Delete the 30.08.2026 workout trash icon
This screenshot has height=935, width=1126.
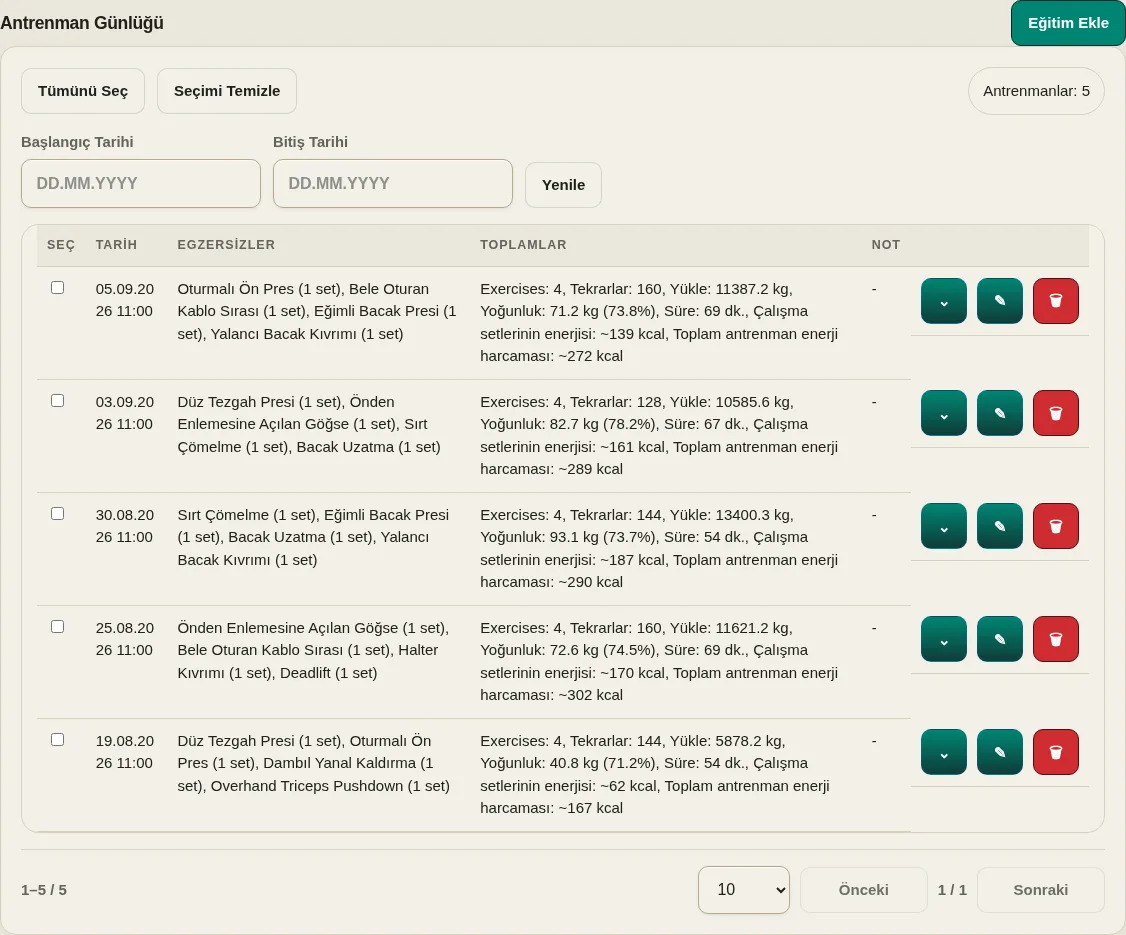click(x=1056, y=526)
